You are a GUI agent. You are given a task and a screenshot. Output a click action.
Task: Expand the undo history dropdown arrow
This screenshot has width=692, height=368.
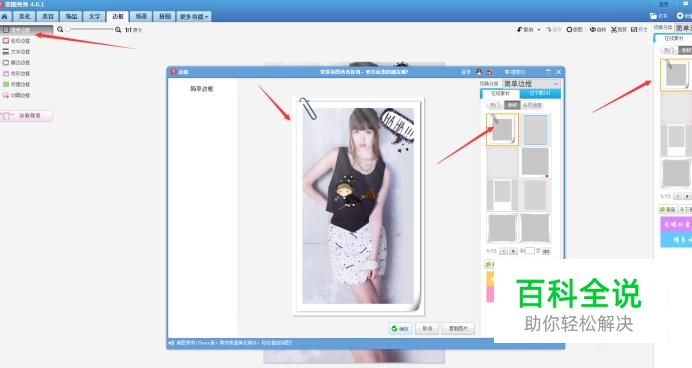point(539,30)
